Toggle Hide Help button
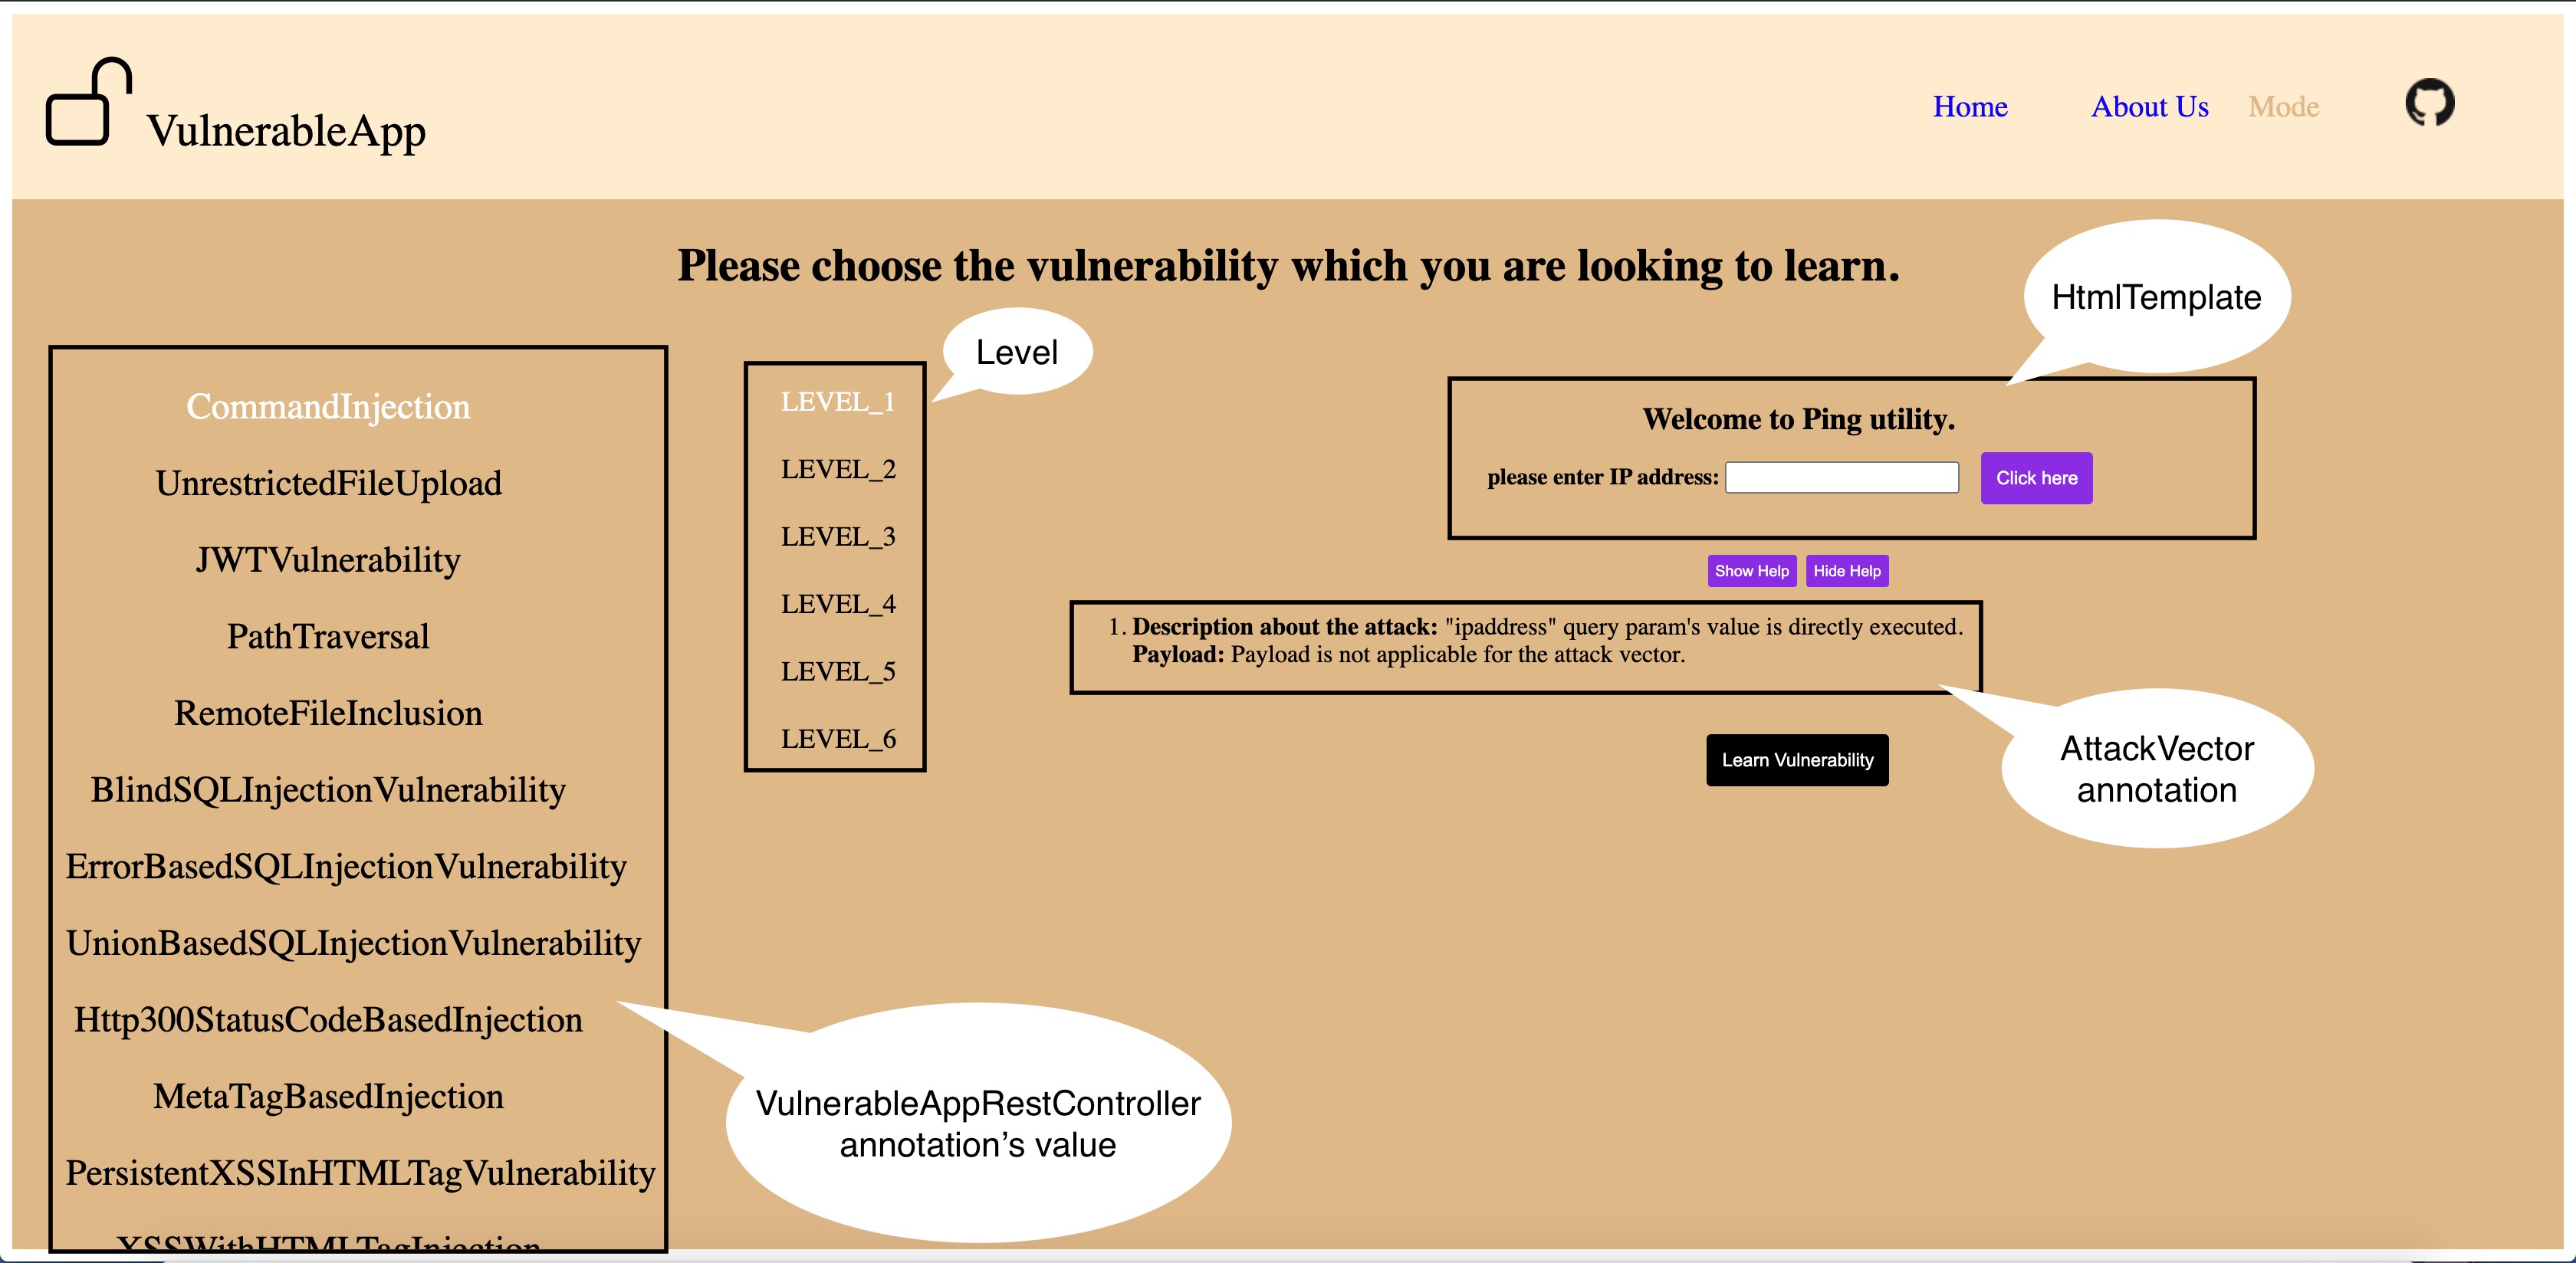Image resolution: width=2576 pixels, height=1263 pixels. tap(1843, 570)
